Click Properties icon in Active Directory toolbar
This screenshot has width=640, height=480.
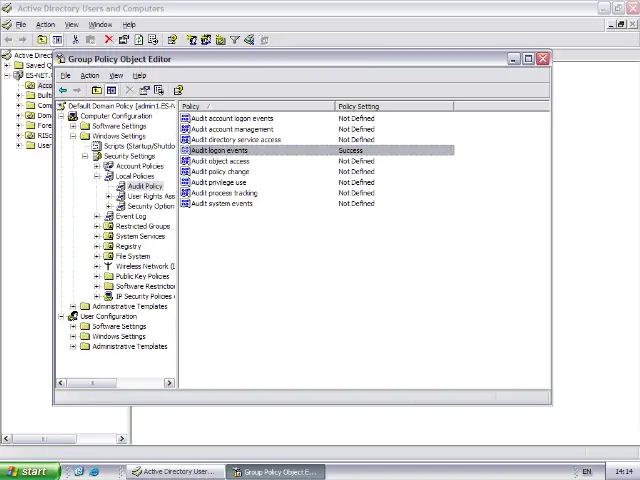pyautogui.click(x=124, y=40)
